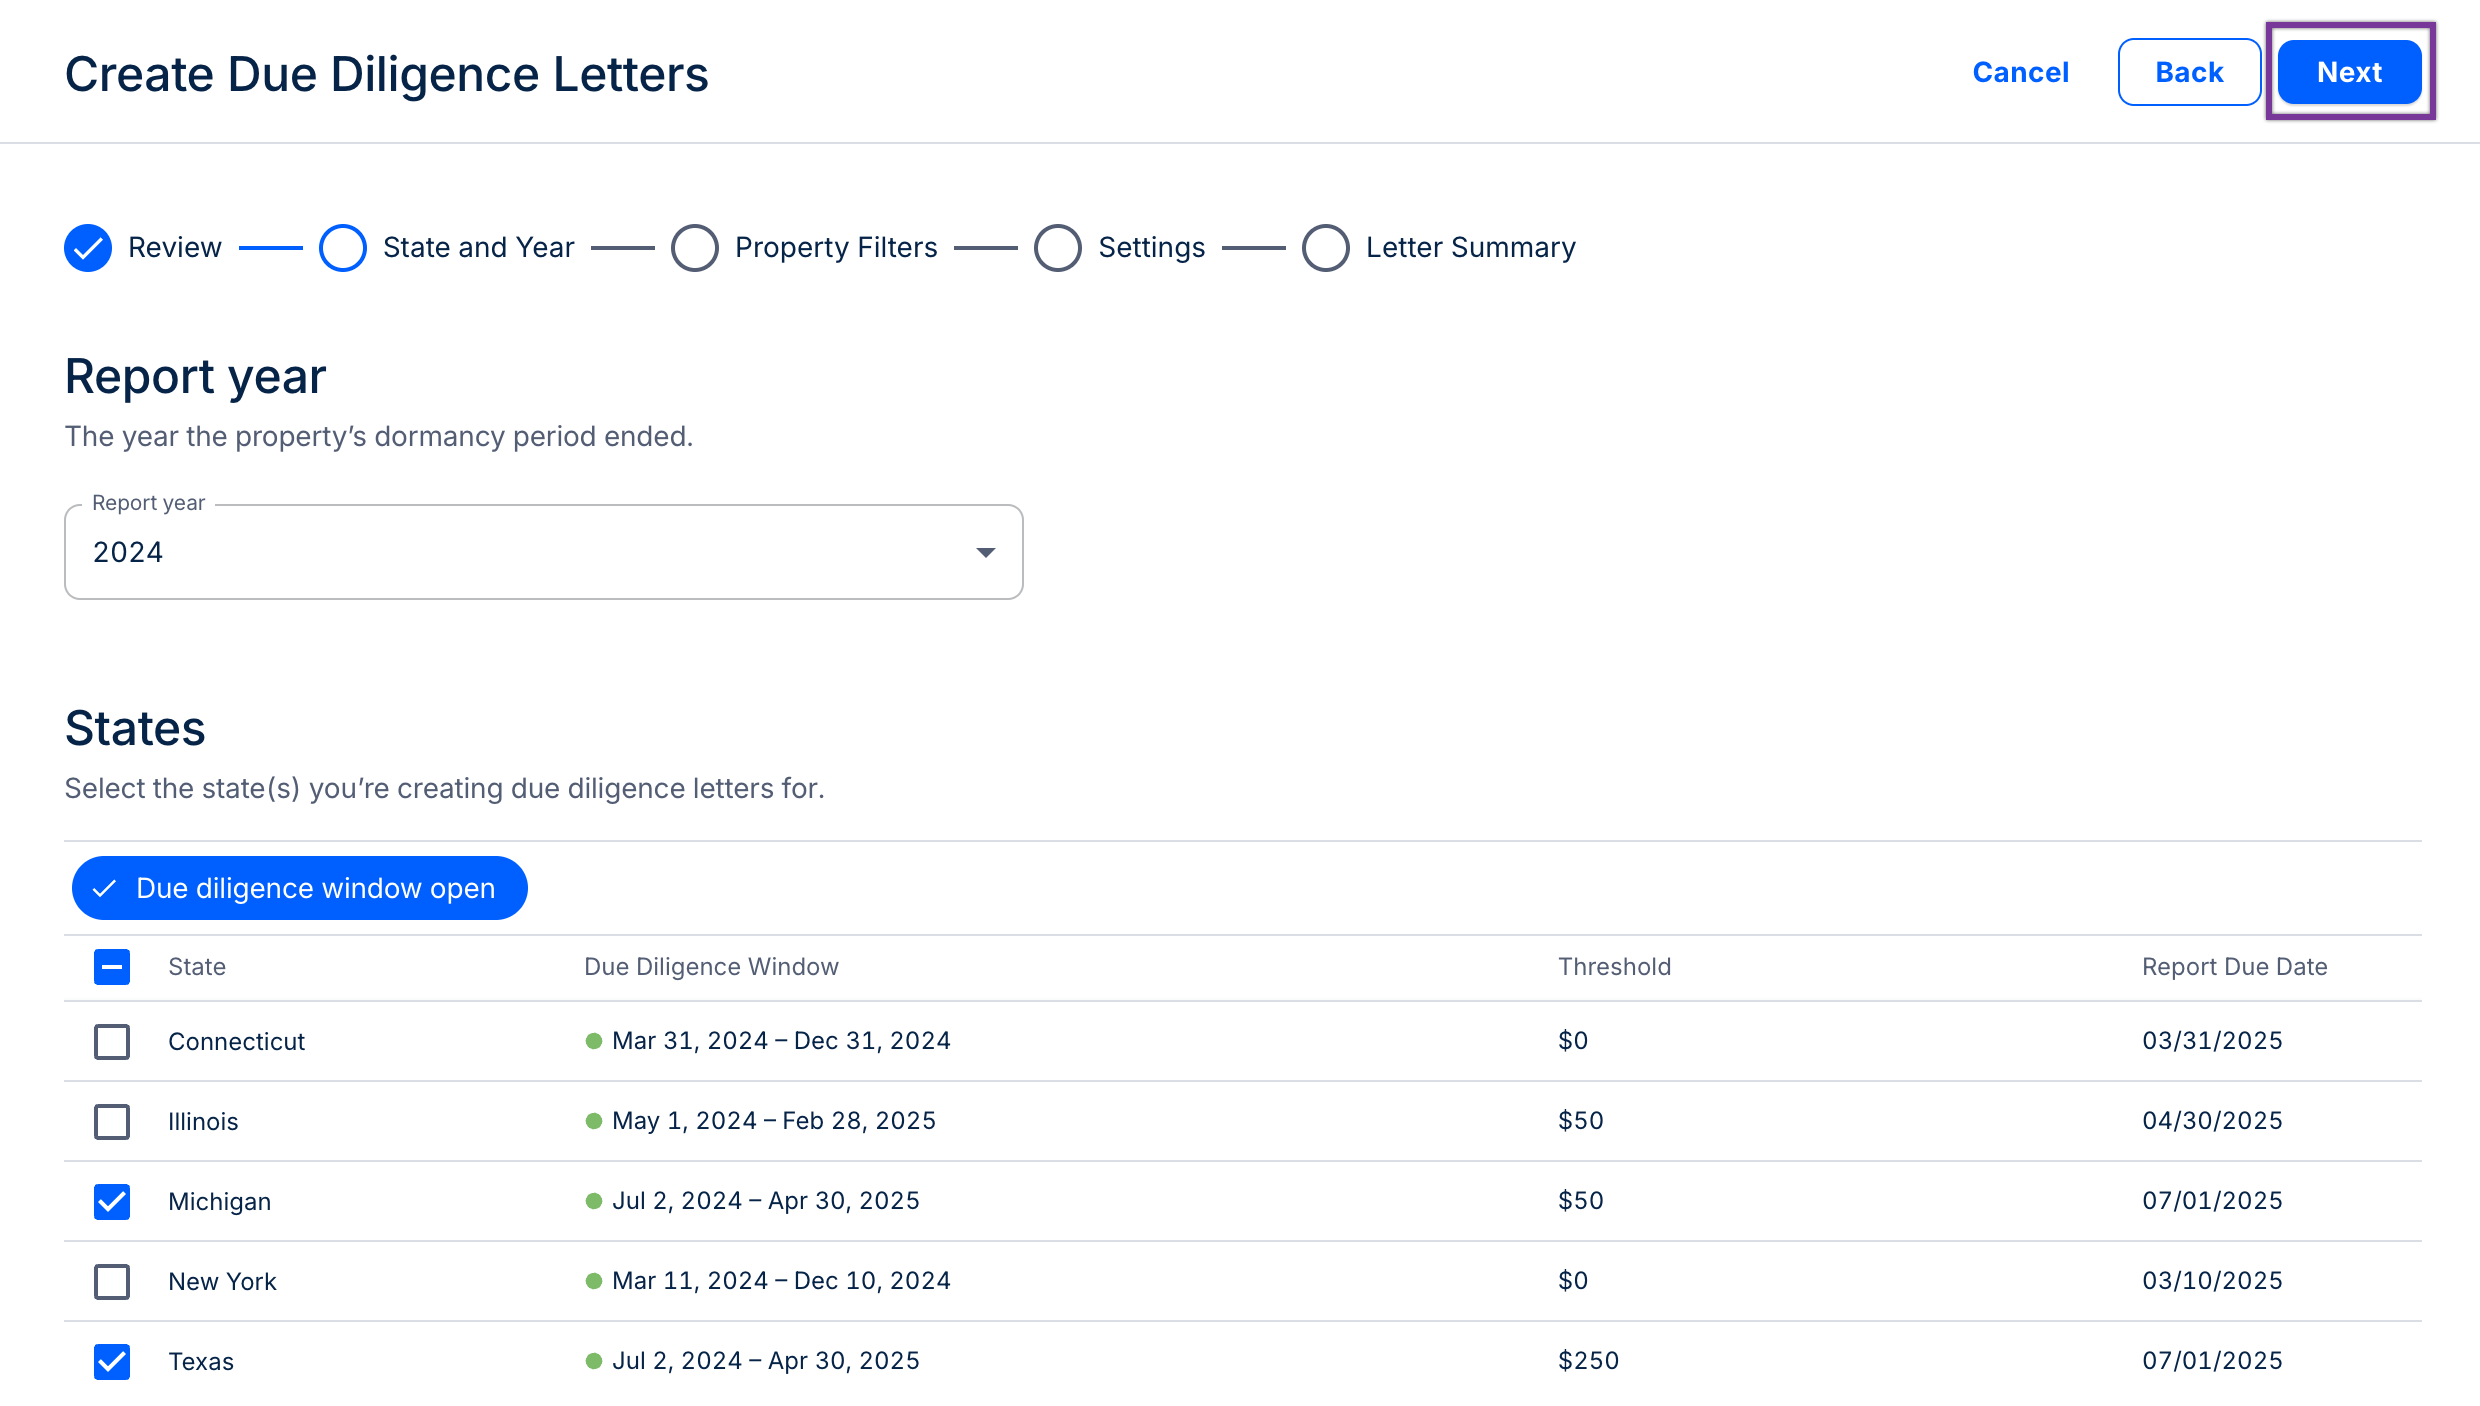
Task: Click the green status dot for Connecticut
Action: [594, 1041]
